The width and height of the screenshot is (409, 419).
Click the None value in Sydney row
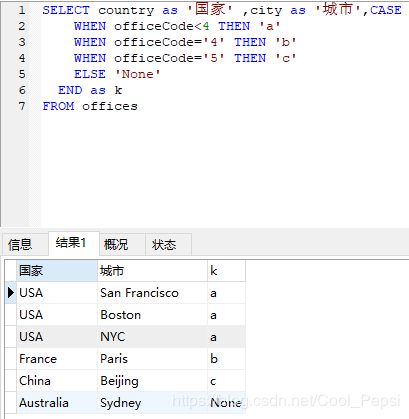226,403
